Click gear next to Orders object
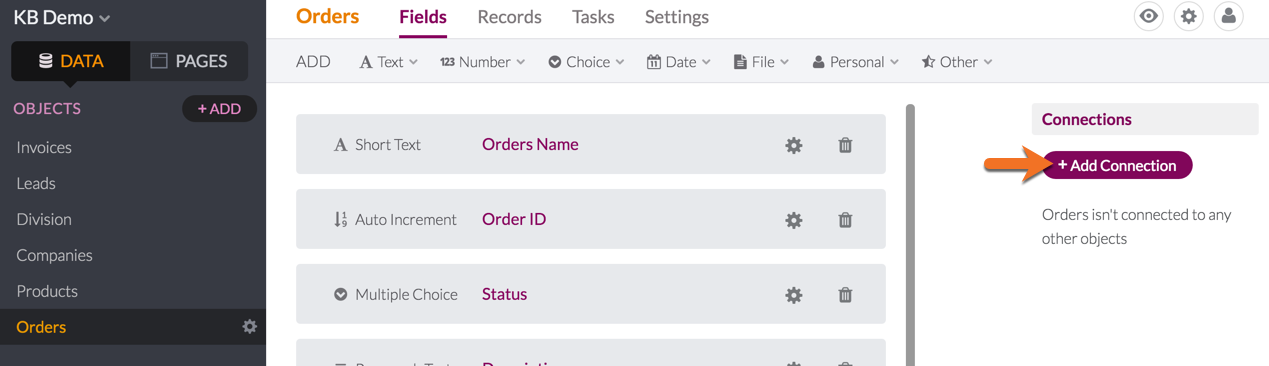 point(250,326)
